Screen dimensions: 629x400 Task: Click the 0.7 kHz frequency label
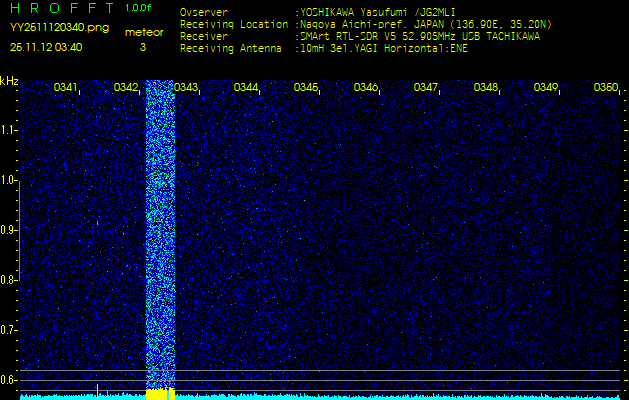tap(8, 330)
